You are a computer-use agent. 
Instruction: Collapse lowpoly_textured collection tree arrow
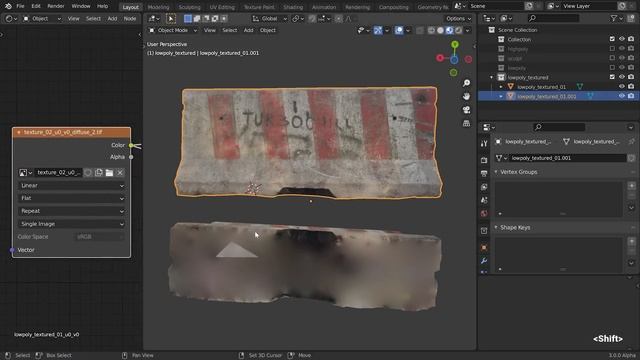point(491,78)
